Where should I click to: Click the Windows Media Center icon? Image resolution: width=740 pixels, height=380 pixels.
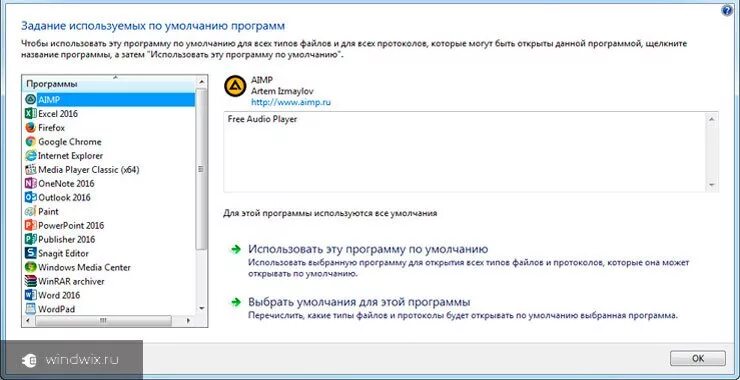(31, 267)
